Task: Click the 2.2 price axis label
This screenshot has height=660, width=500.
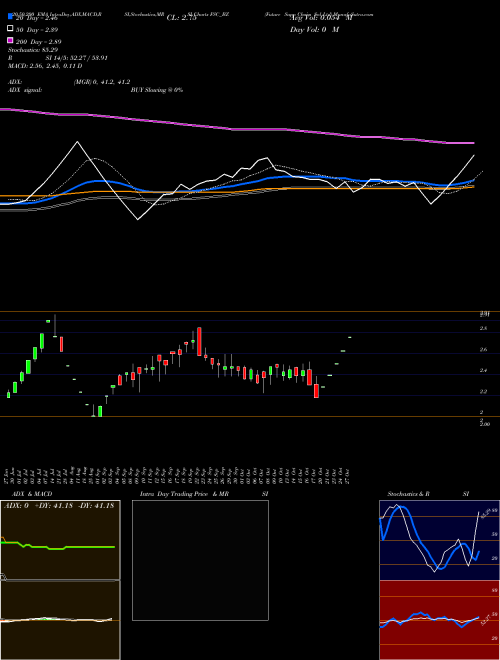Action: (484, 391)
